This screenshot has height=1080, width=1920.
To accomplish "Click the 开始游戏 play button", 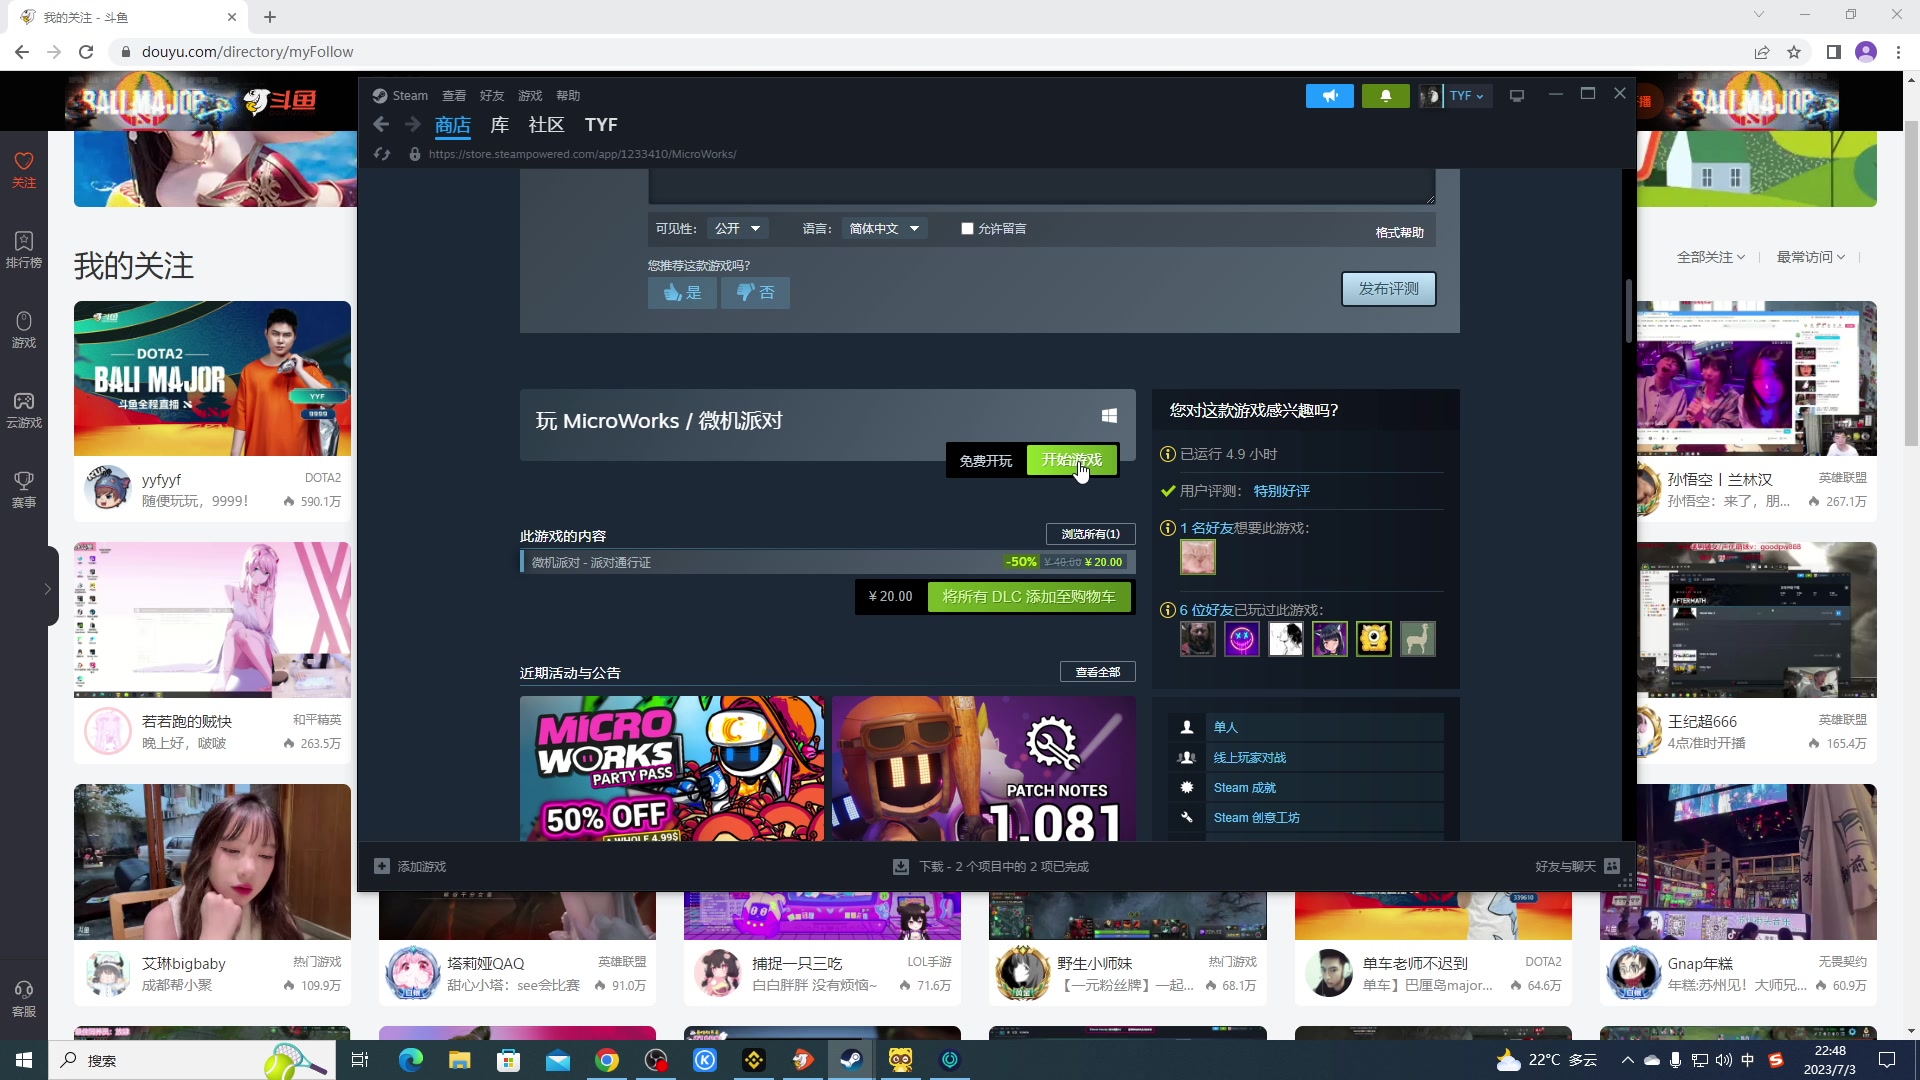I will (x=1072, y=460).
